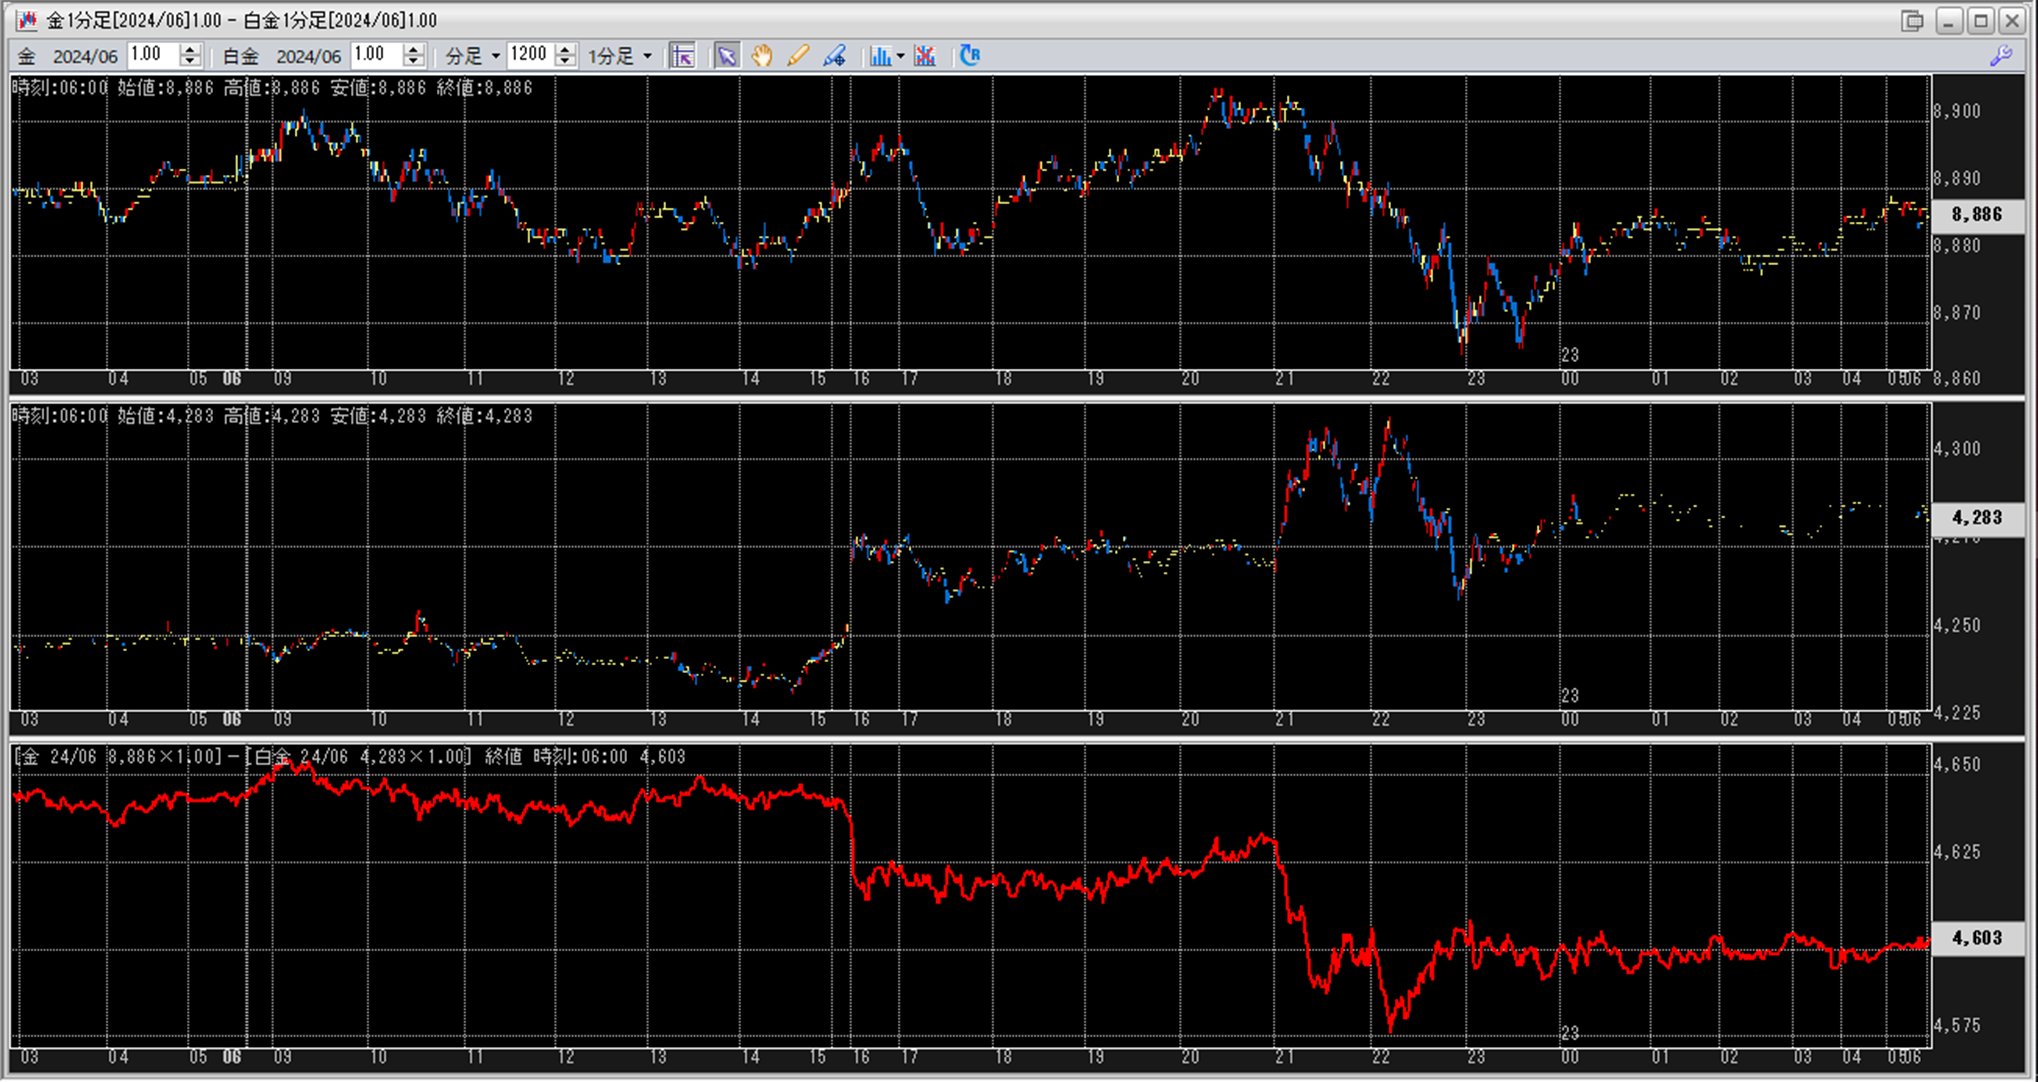
Task: Select the orange pencil draw tool
Action: (x=798, y=56)
